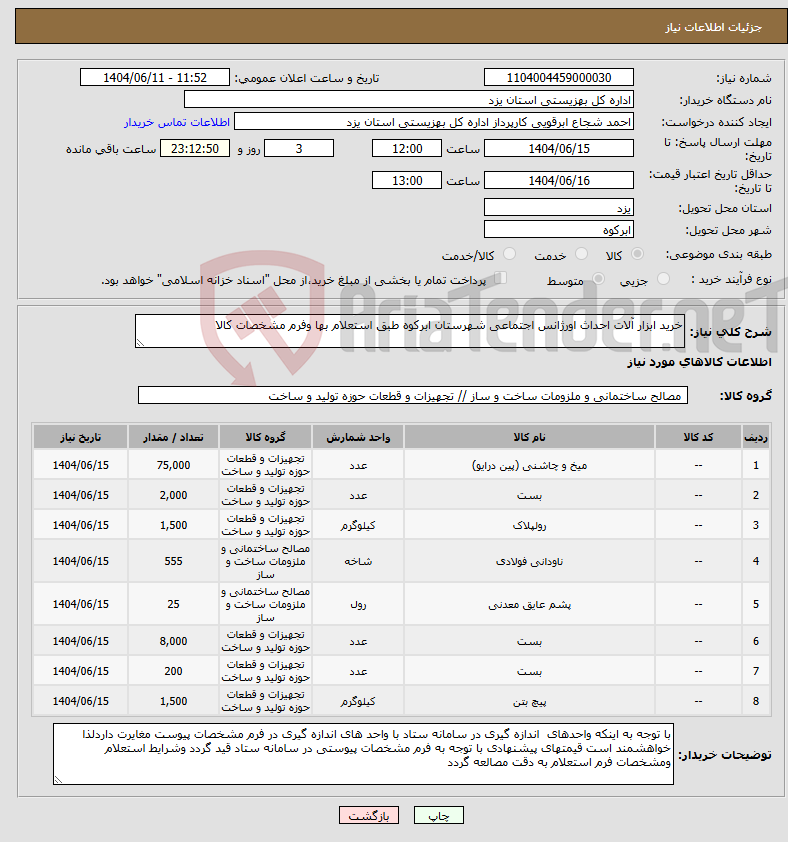Click the remaining time 23:12:50 field

coord(195,149)
